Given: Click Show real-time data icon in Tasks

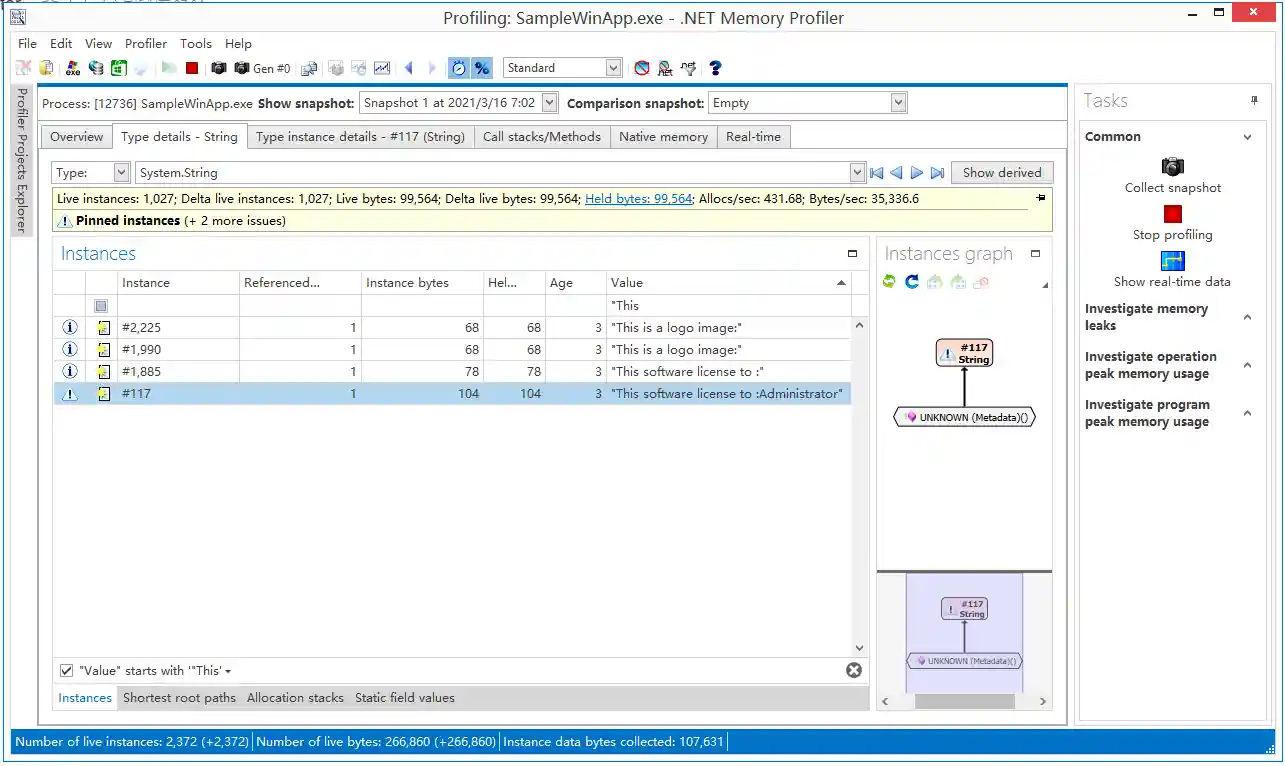Looking at the screenshot, I should pyautogui.click(x=1172, y=261).
